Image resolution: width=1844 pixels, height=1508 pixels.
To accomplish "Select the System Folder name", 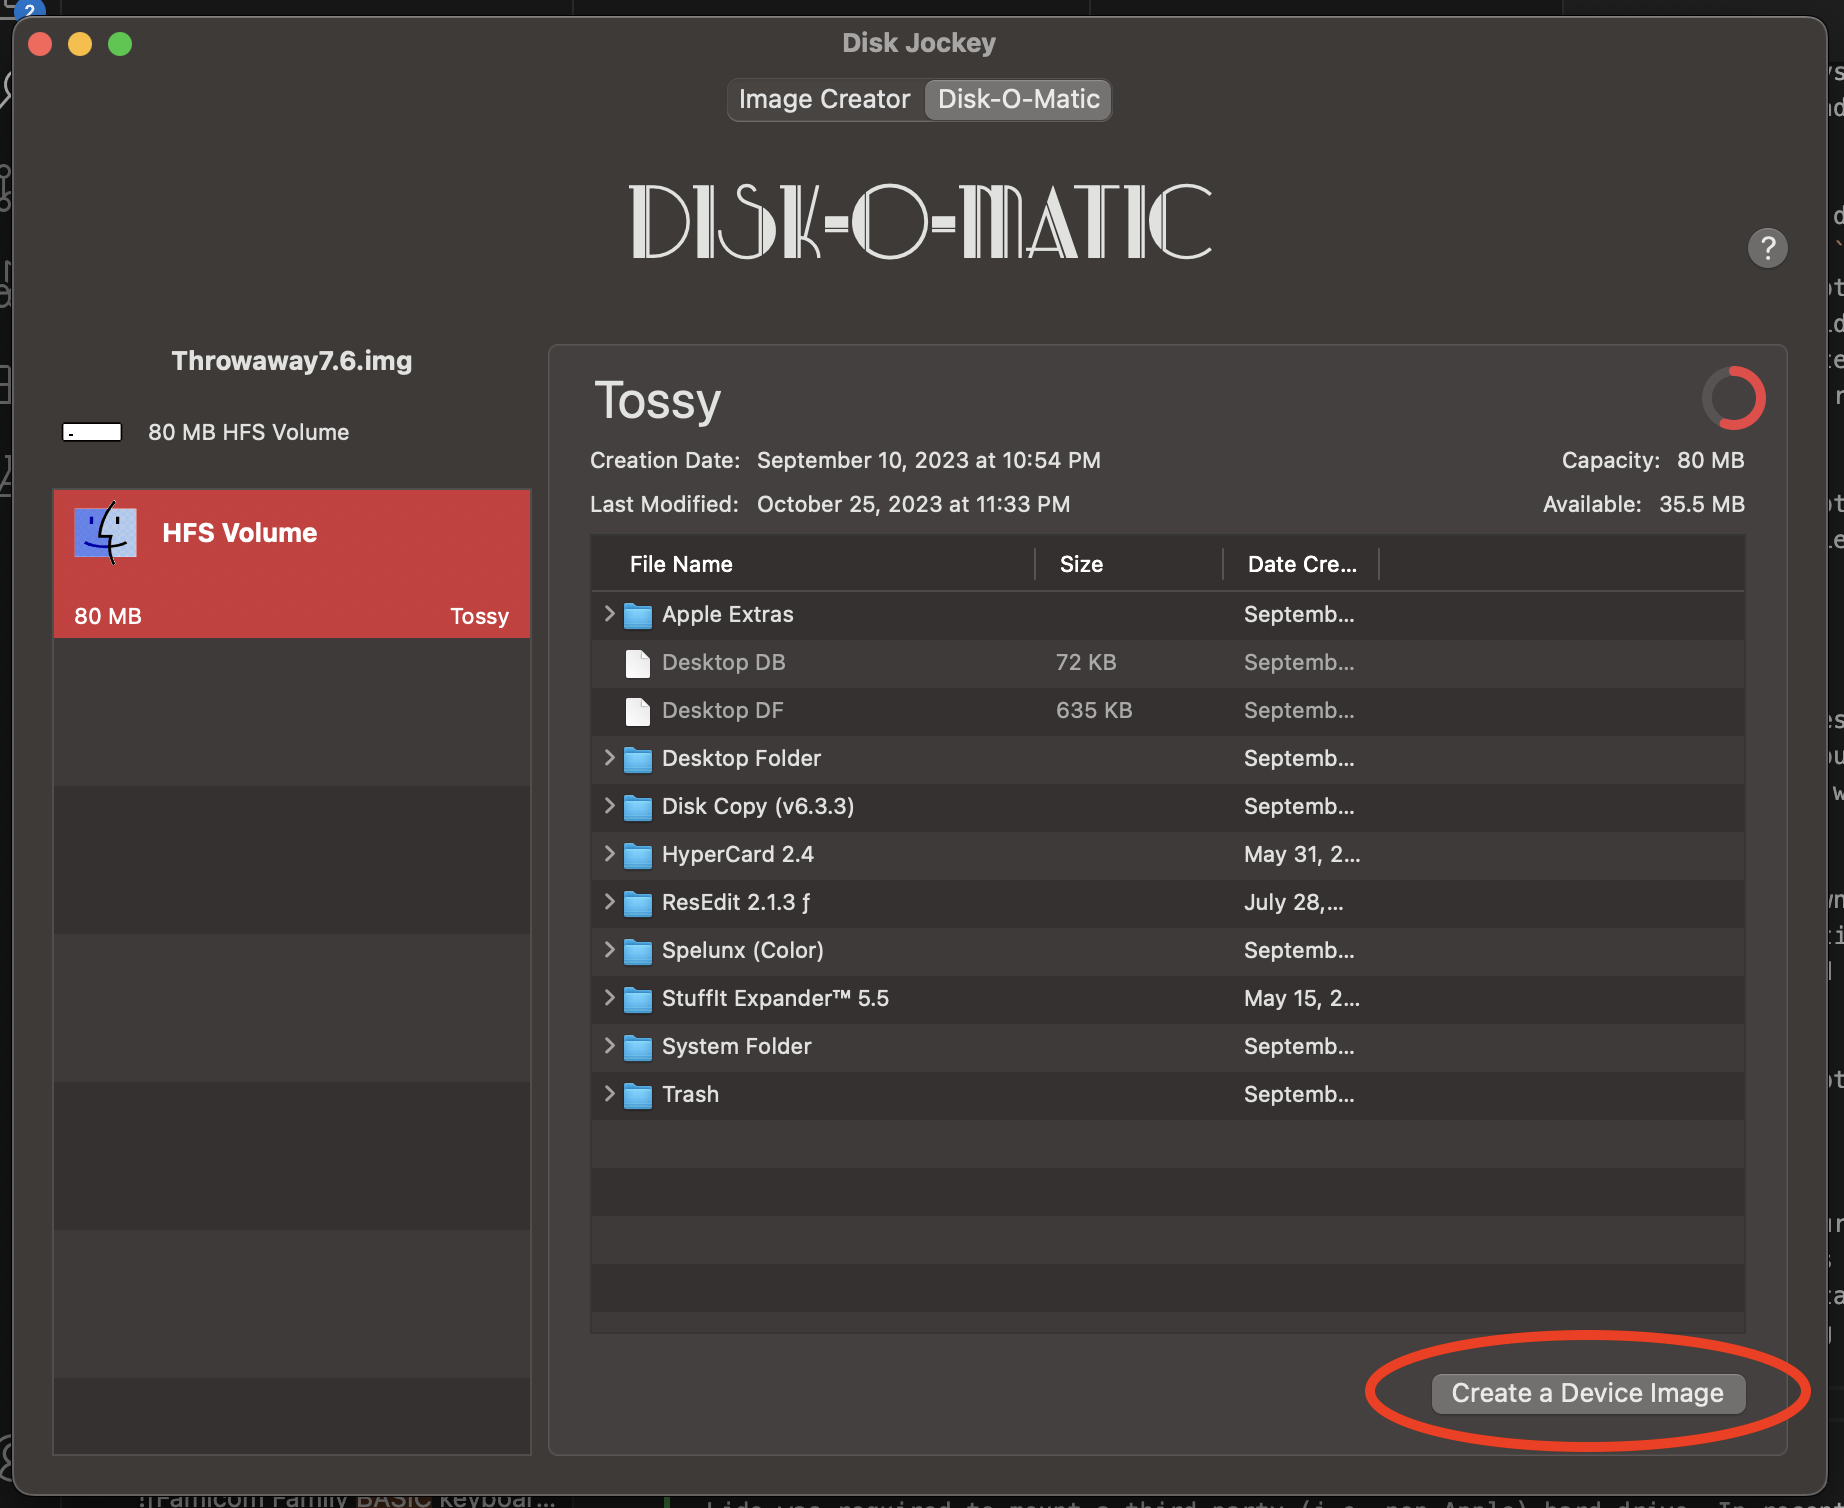I will point(737,1046).
